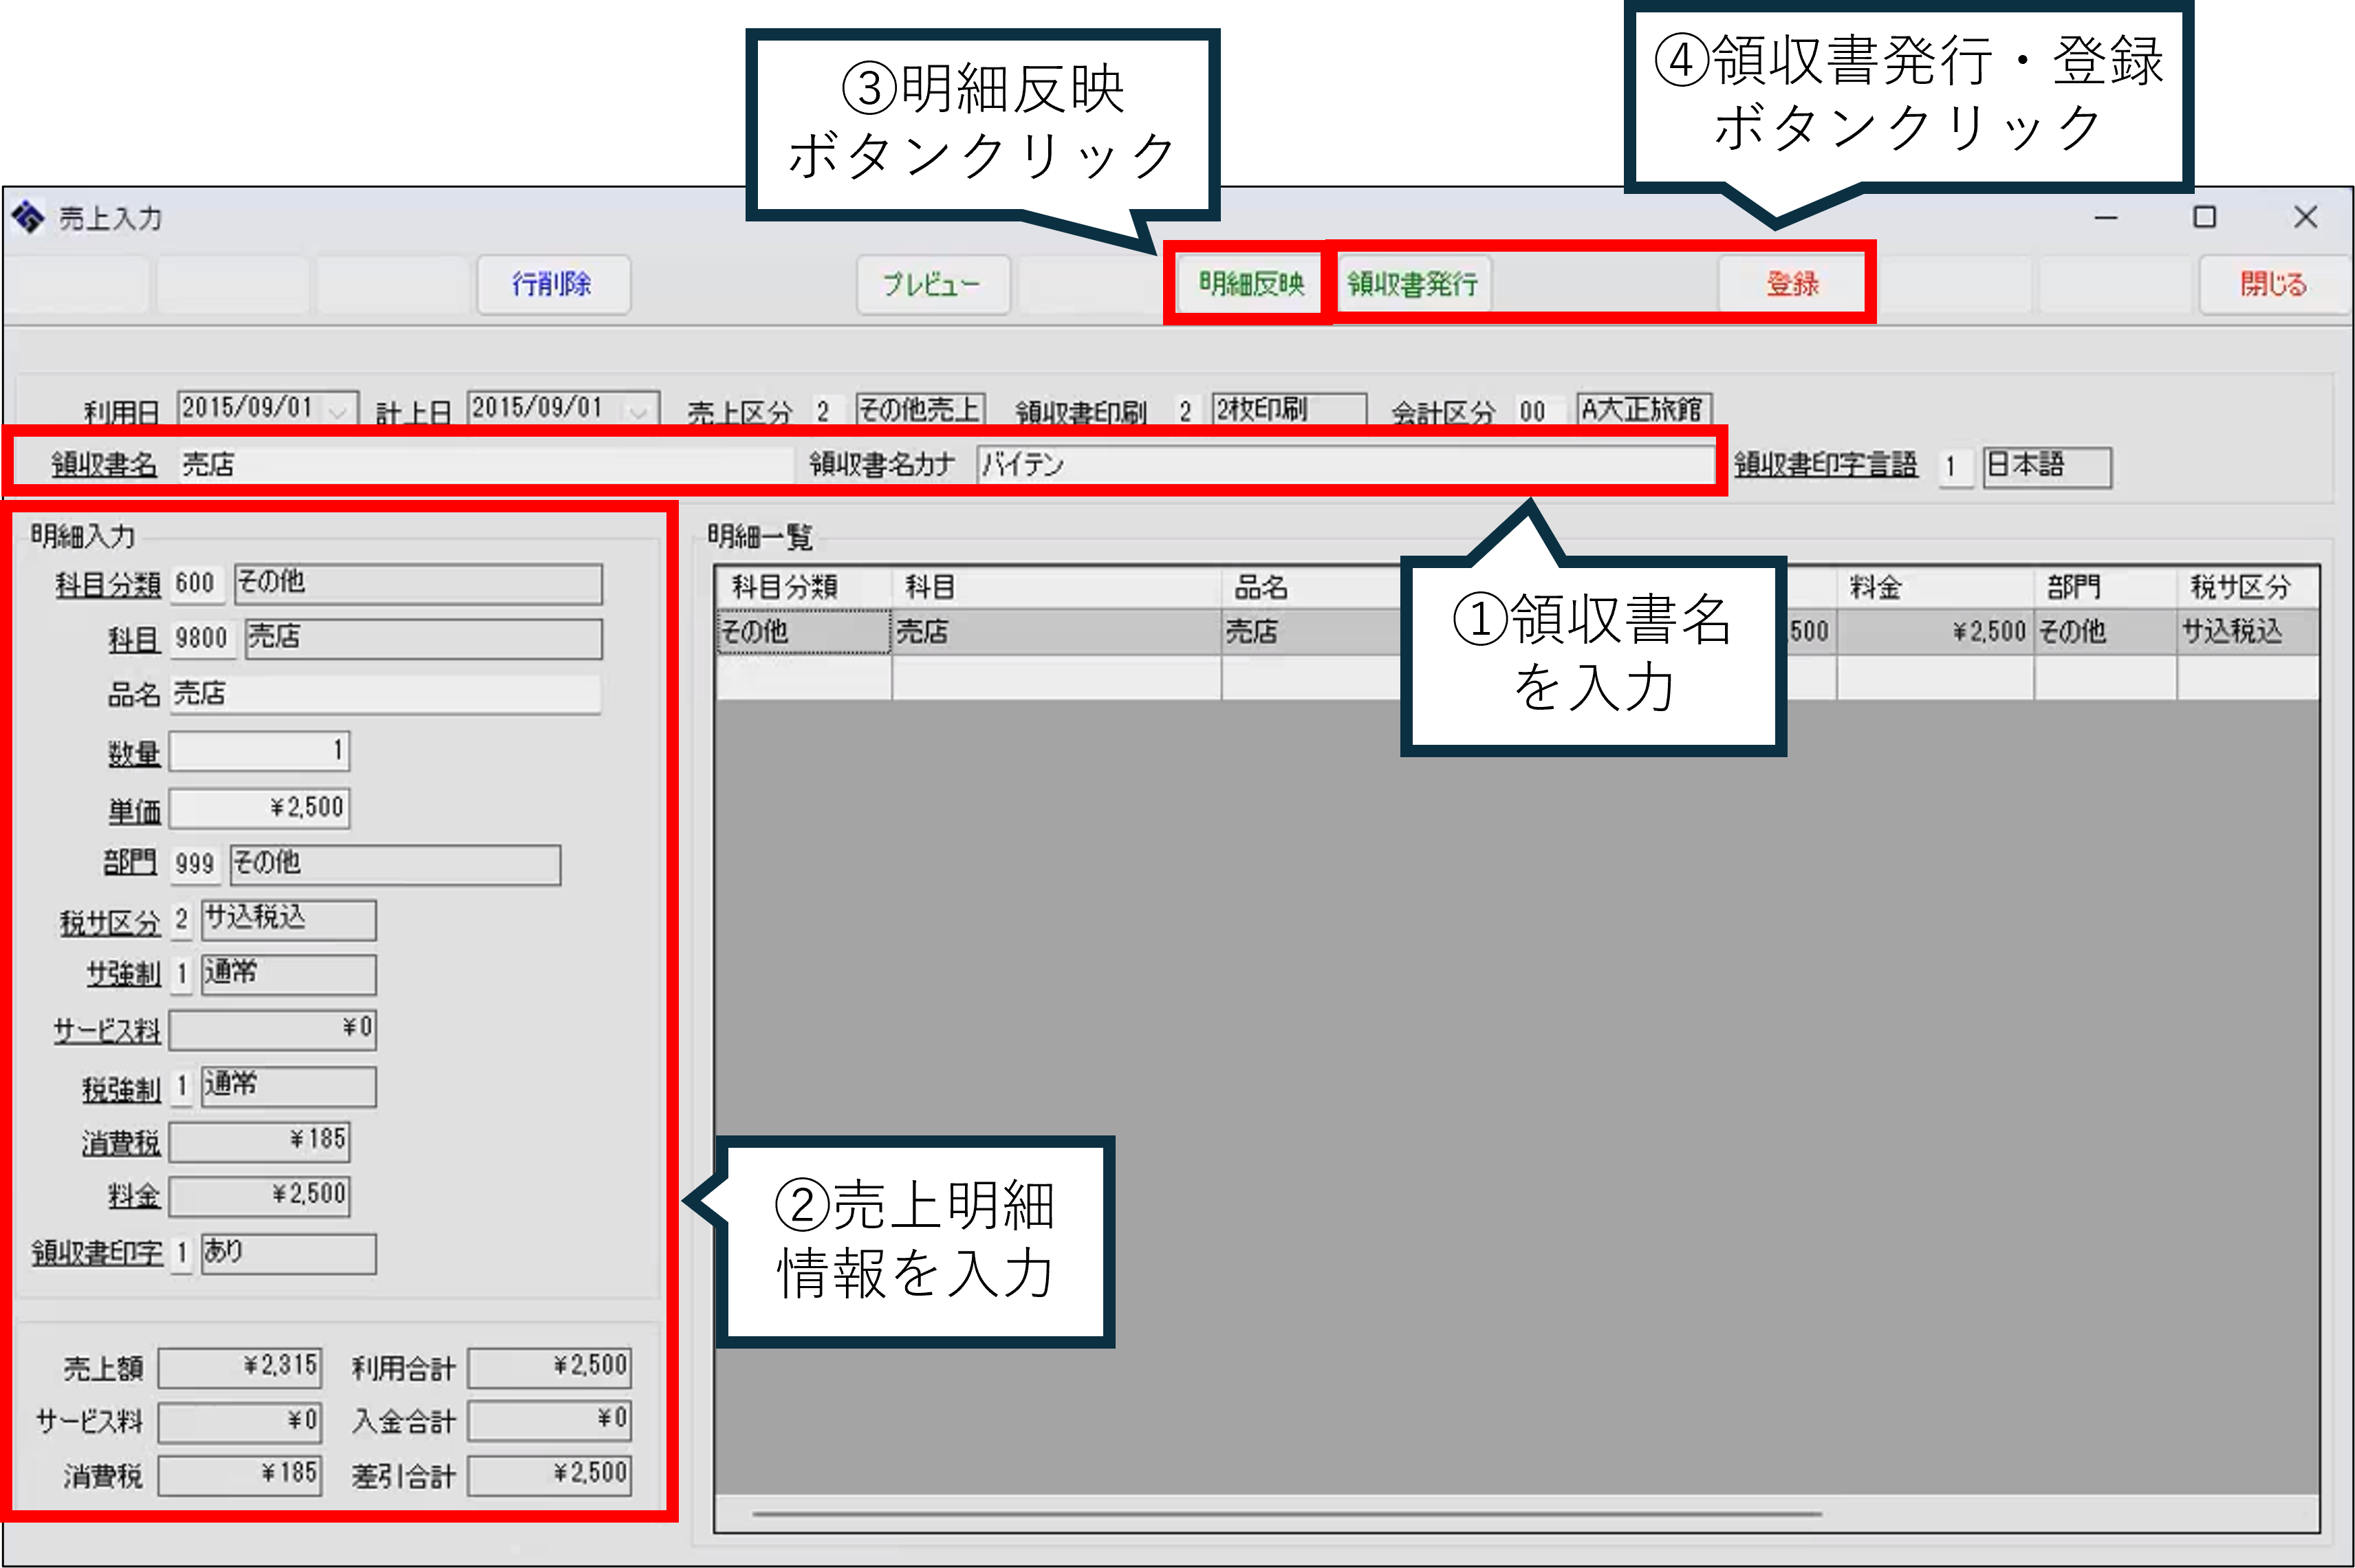Maximize the 売上入力 window
The image size is (2355, 1568).
[2204, 217]
